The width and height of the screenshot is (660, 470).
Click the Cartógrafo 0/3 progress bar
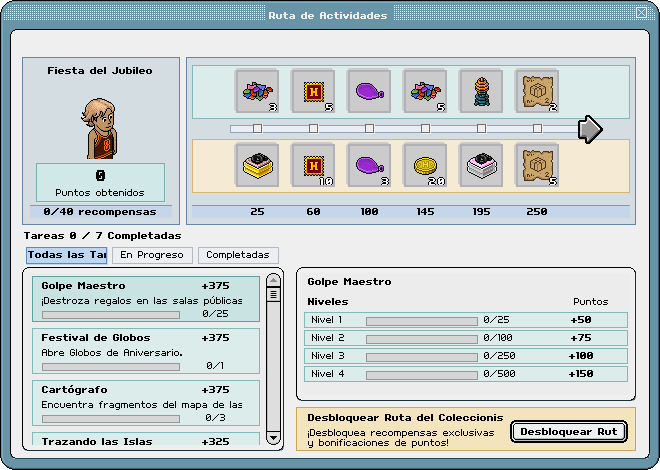(111, 419)
